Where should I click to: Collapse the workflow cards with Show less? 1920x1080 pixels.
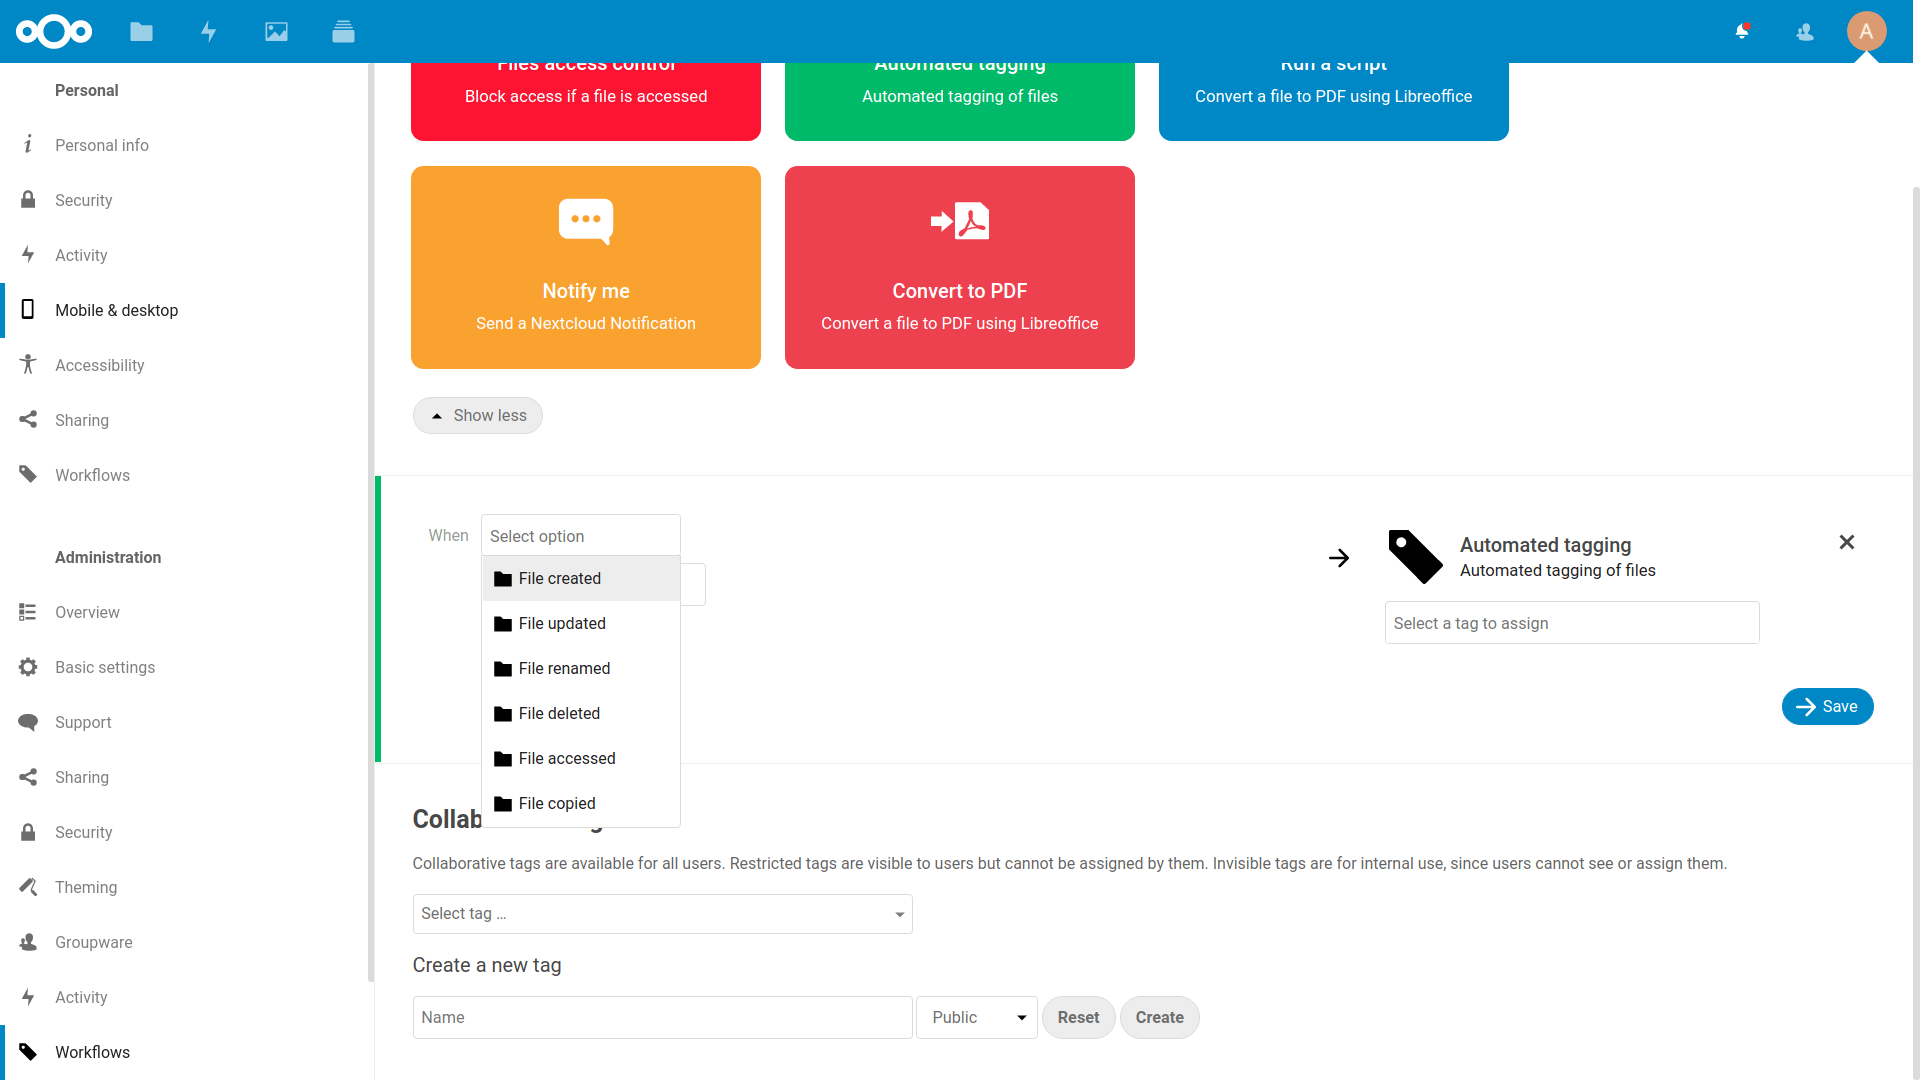click(477, 415)
